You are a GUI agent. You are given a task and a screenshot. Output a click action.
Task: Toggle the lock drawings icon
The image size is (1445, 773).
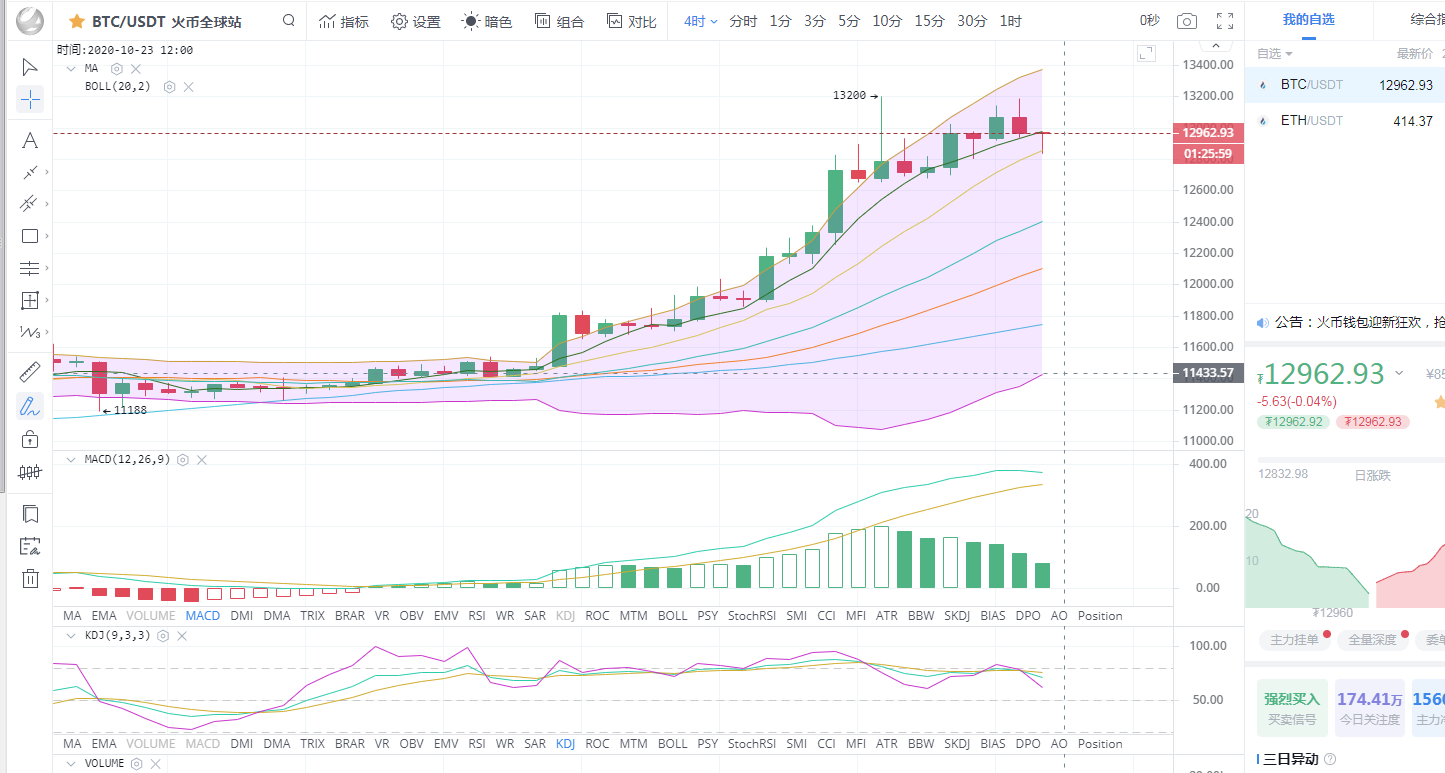tap(30, 439)
